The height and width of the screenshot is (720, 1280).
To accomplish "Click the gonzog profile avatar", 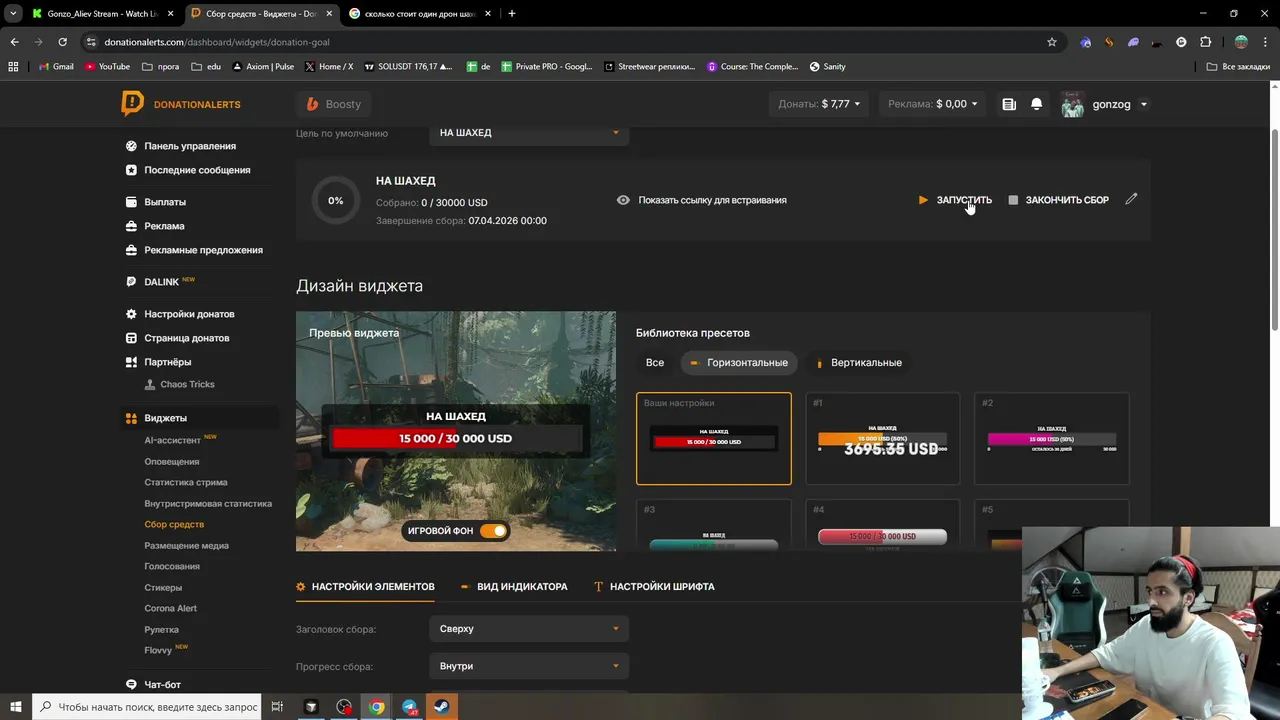I will [x=1073, y=104].
